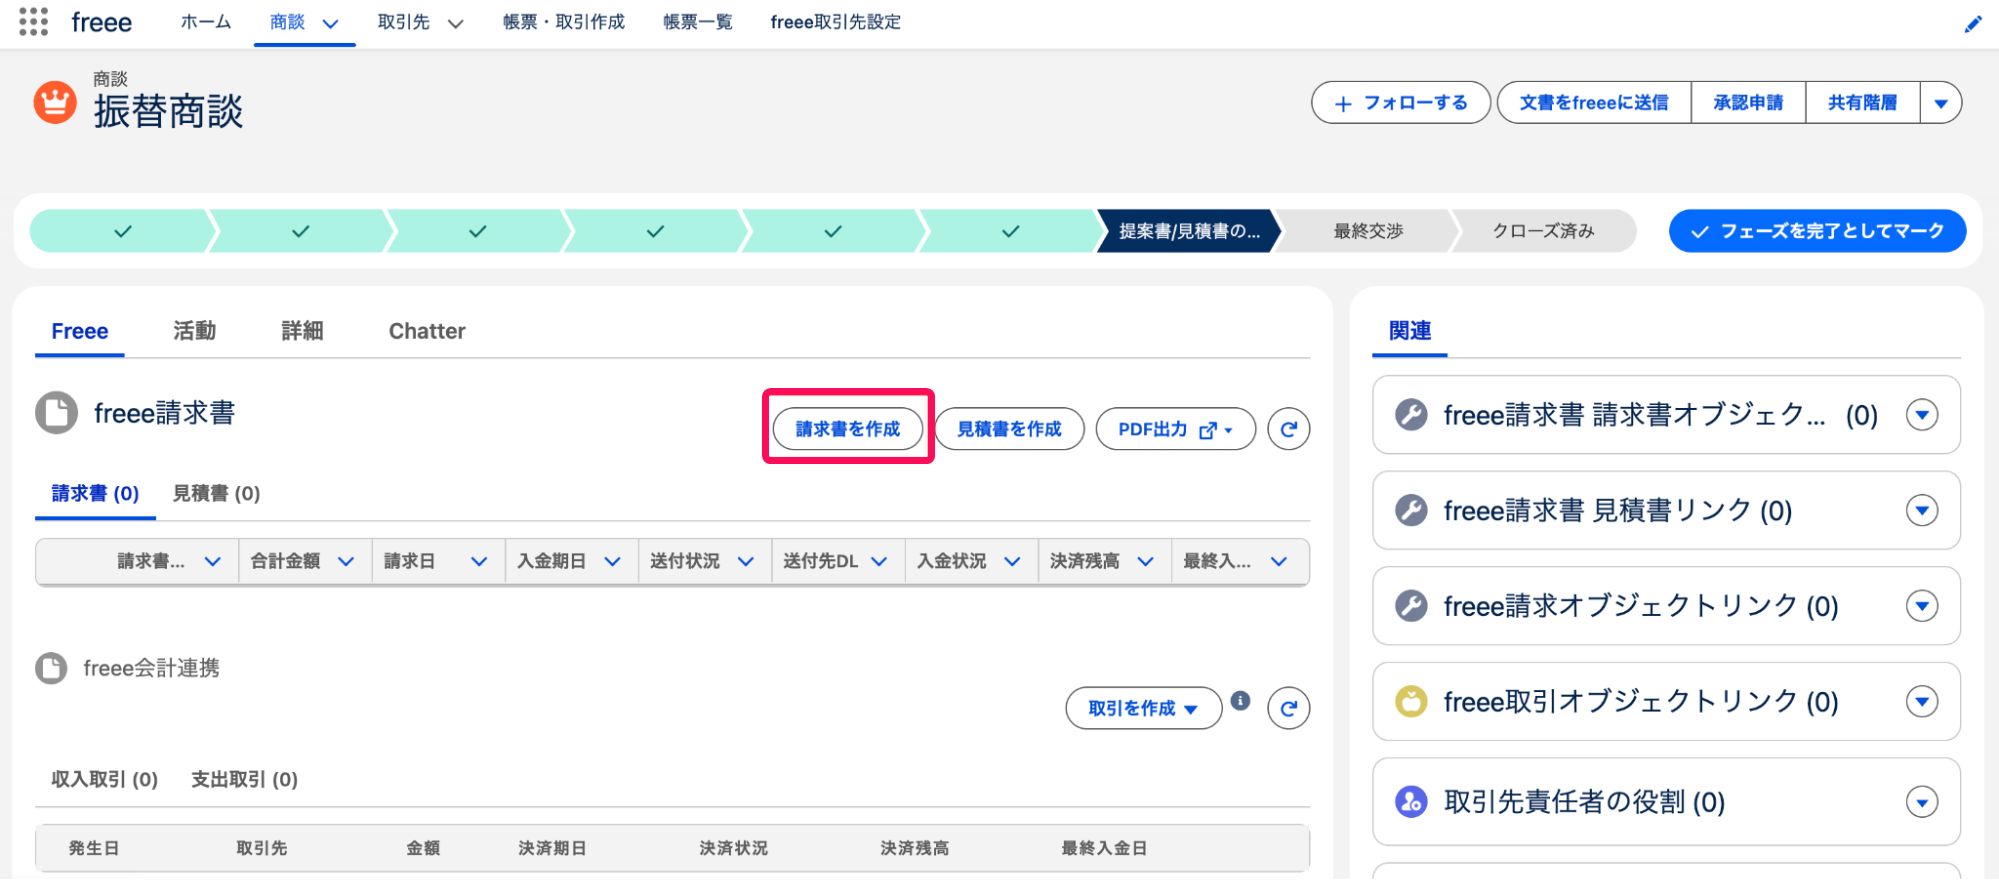Click the 共有階層 button

[1862, 102]
